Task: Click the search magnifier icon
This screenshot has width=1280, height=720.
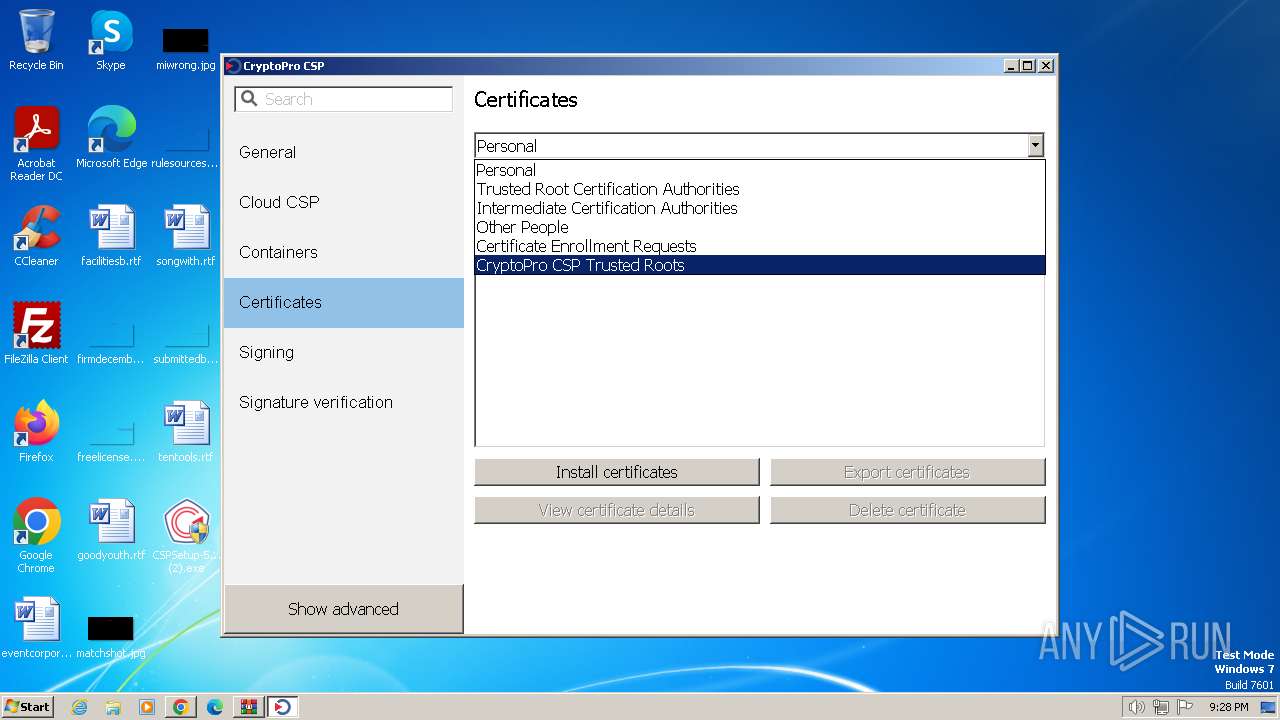Action: pos(250,99)
